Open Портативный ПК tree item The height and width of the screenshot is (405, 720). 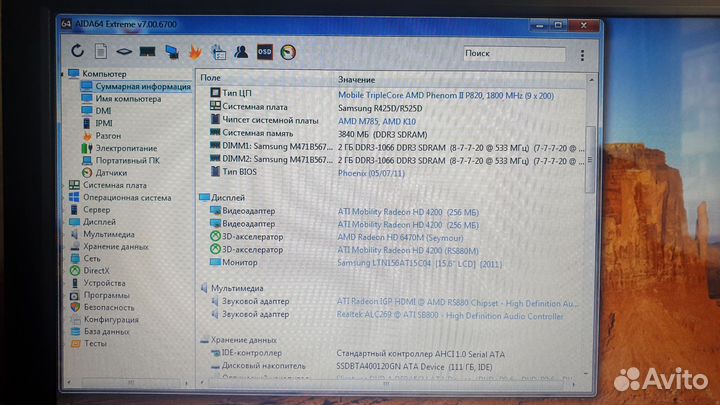(127, 161)
